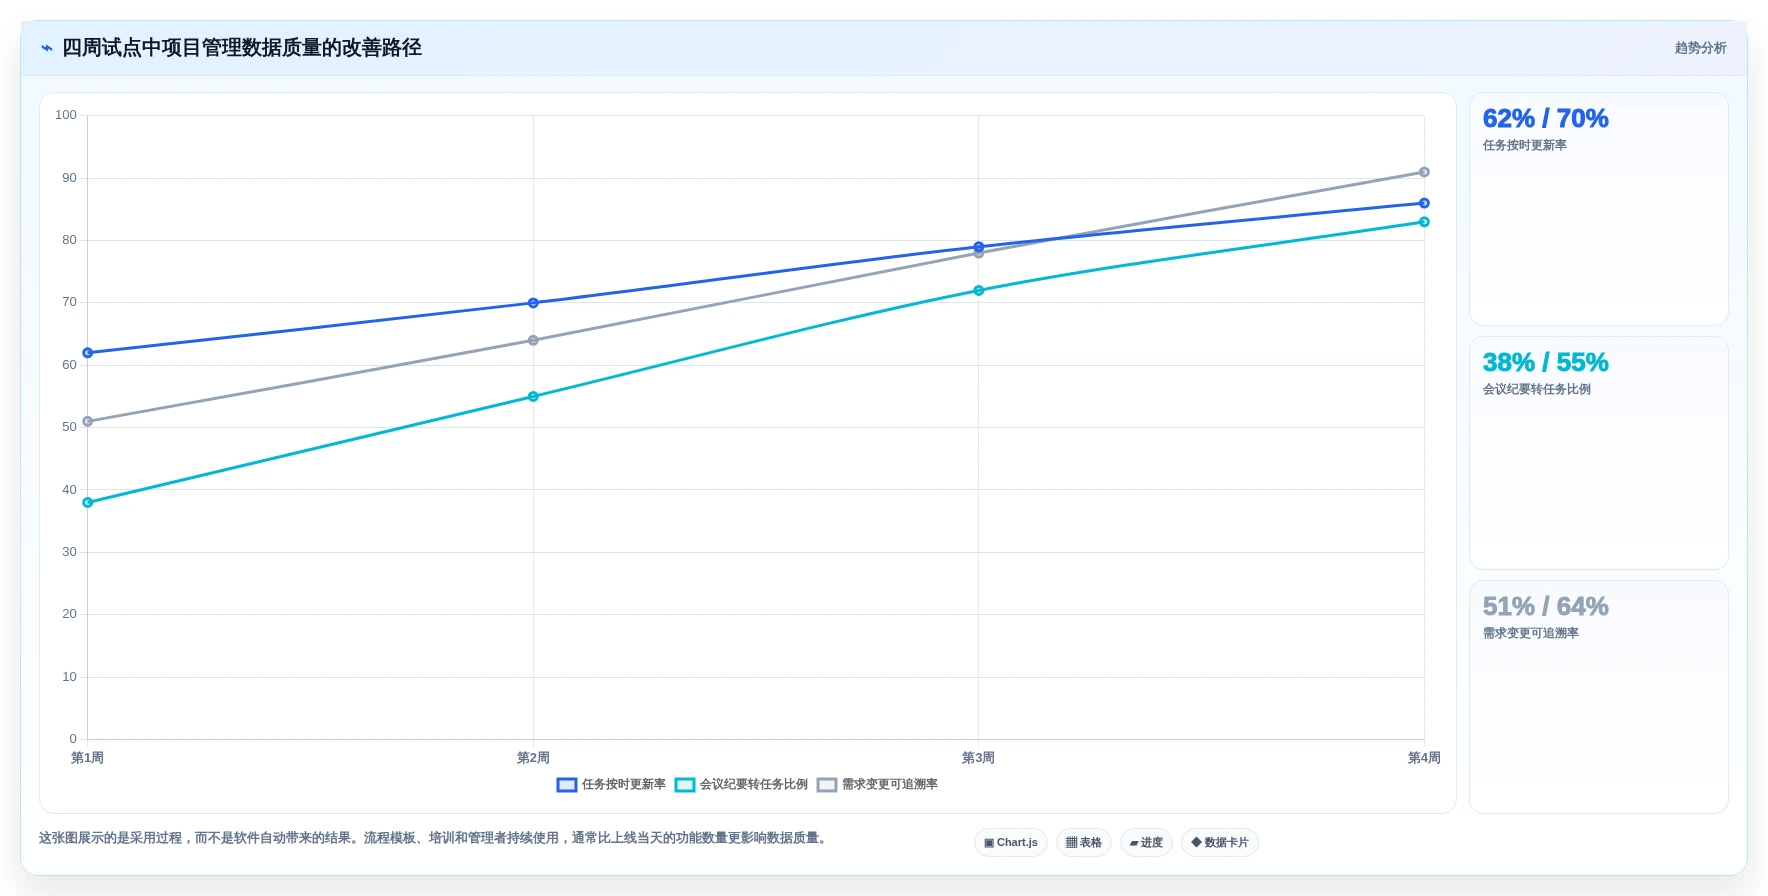Click legend label 任务按时更新率

pyautogui.click(x=624, y=785)
